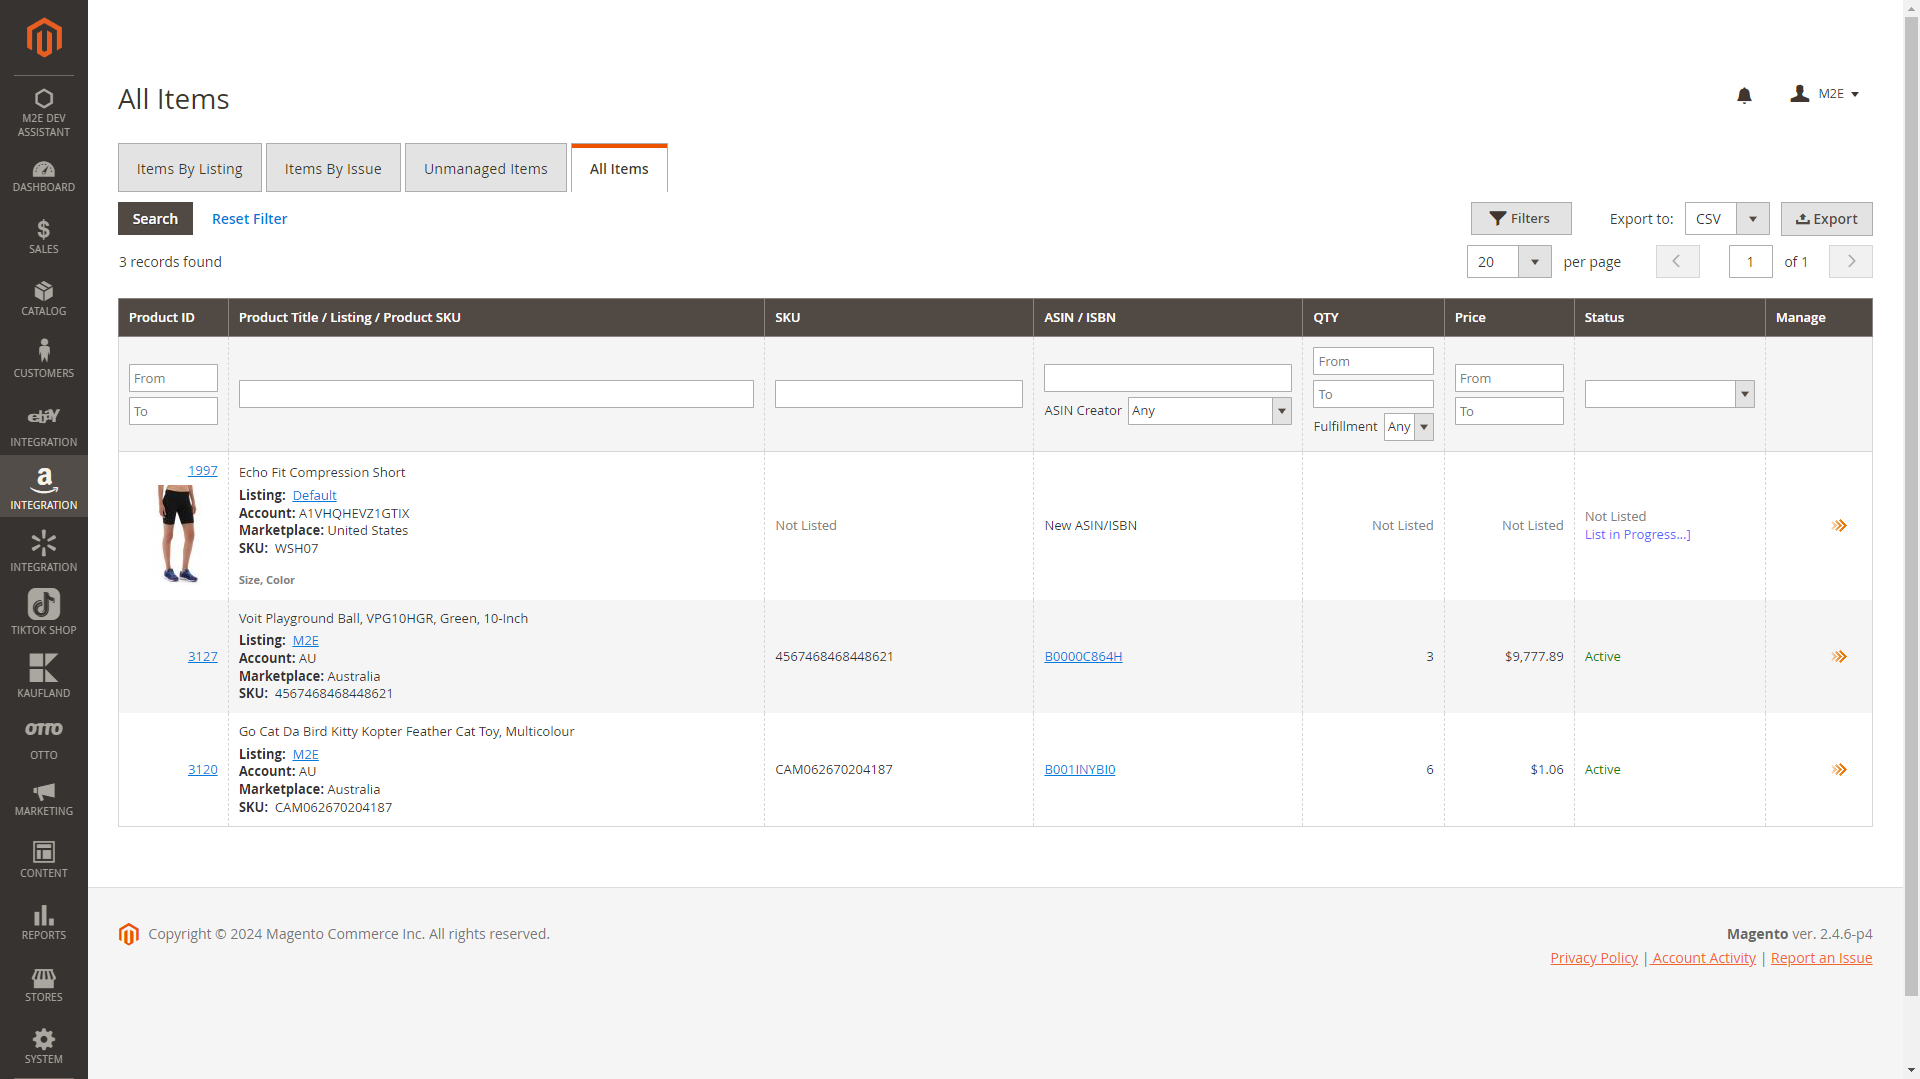Screen dimensions: 1920x1079
Task: Open manage actions for Echo Fit Compression Short
Action: 1838,526
